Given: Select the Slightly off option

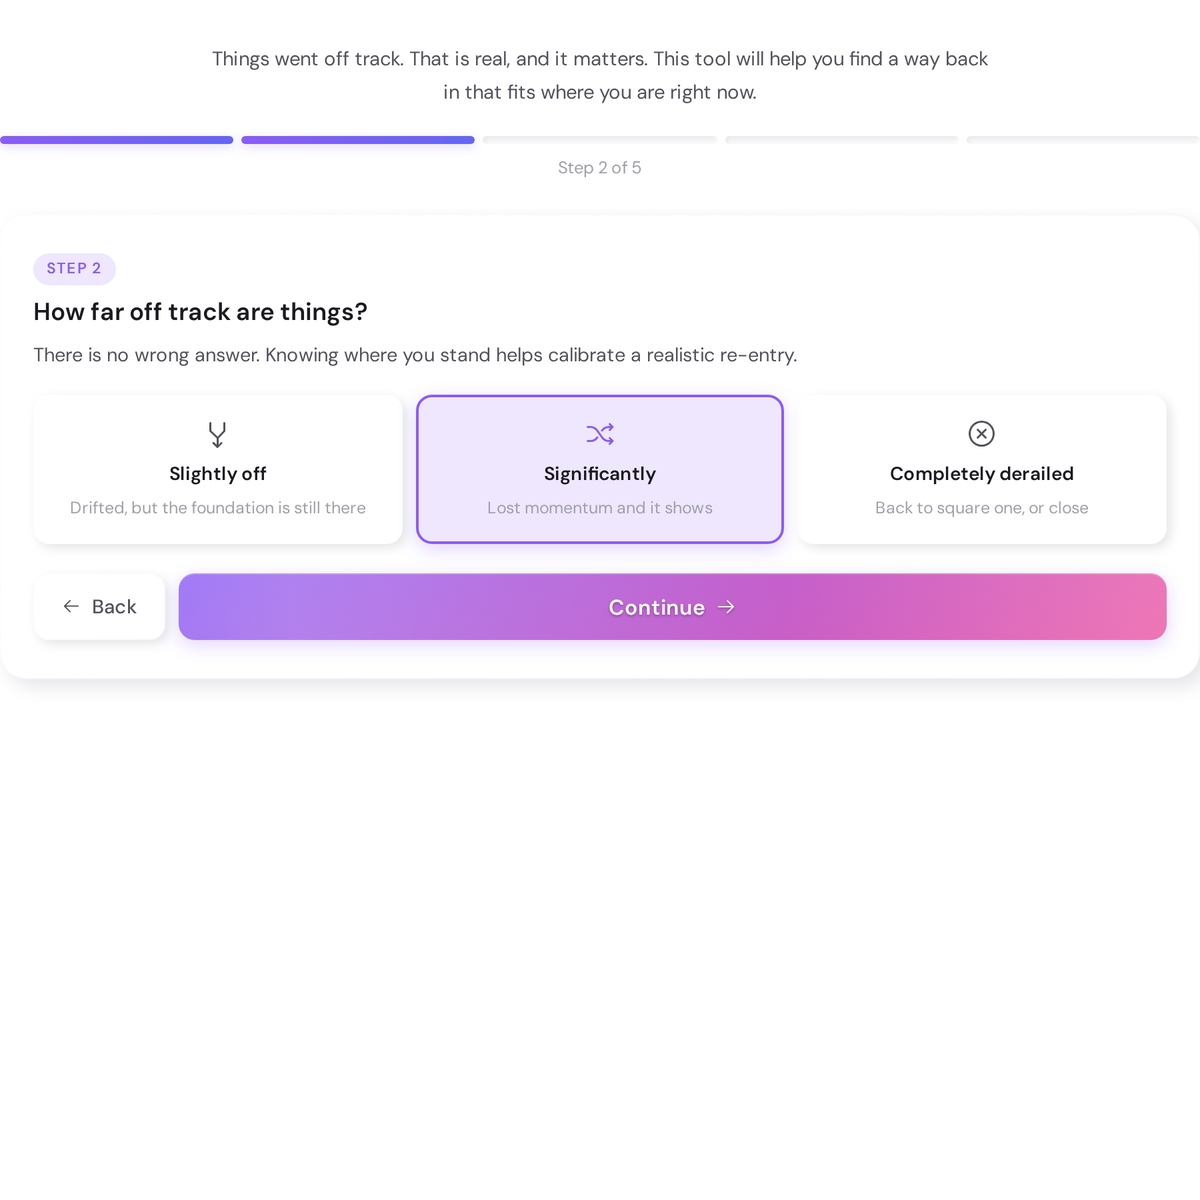Looking at the screenshot, I should 218,468.
